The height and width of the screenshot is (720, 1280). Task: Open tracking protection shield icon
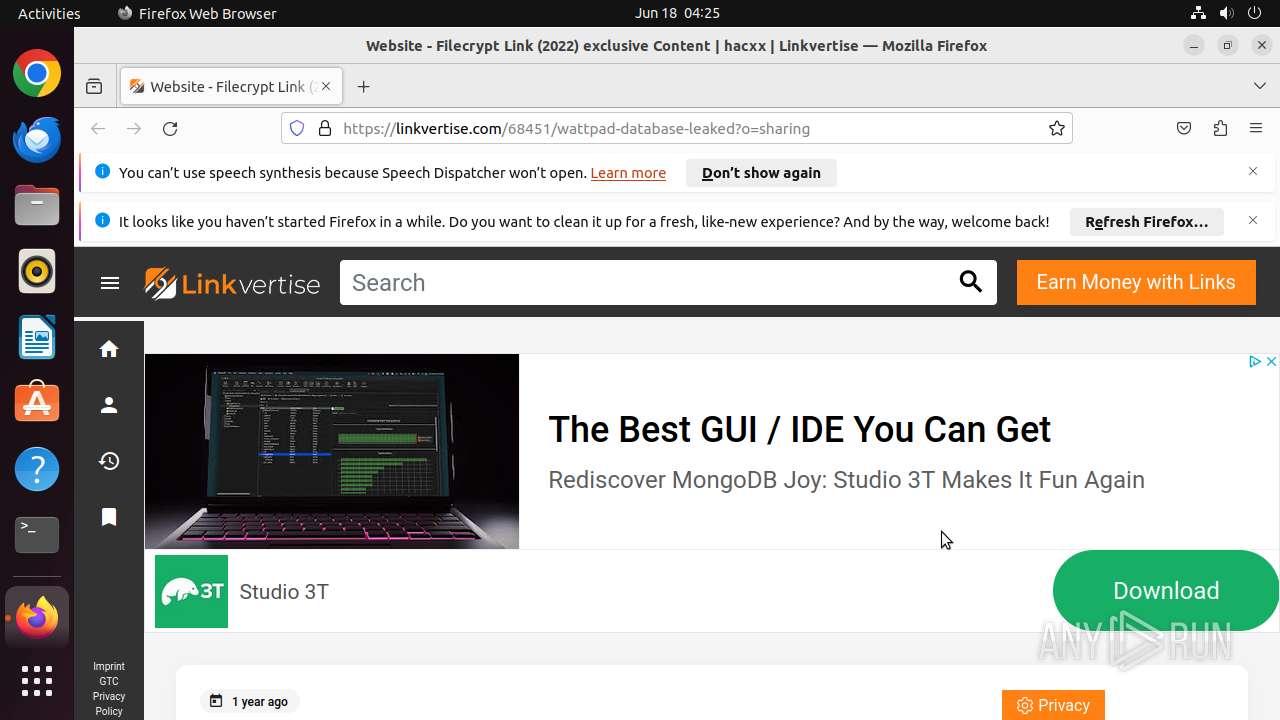tap(297, 128)
